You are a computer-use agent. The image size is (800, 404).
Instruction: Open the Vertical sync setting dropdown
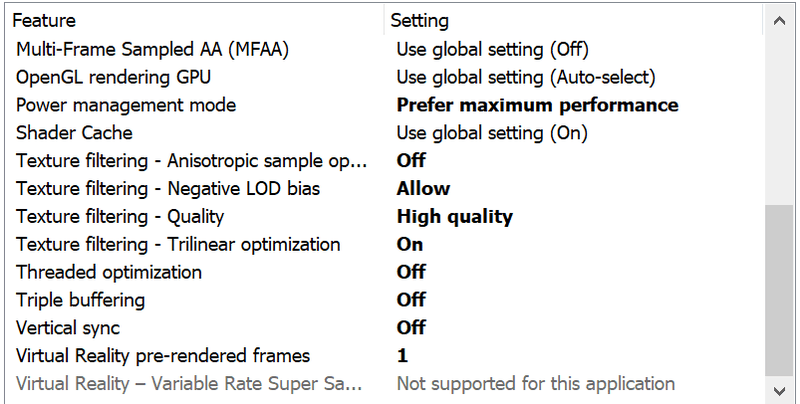(x=411, y=327)
